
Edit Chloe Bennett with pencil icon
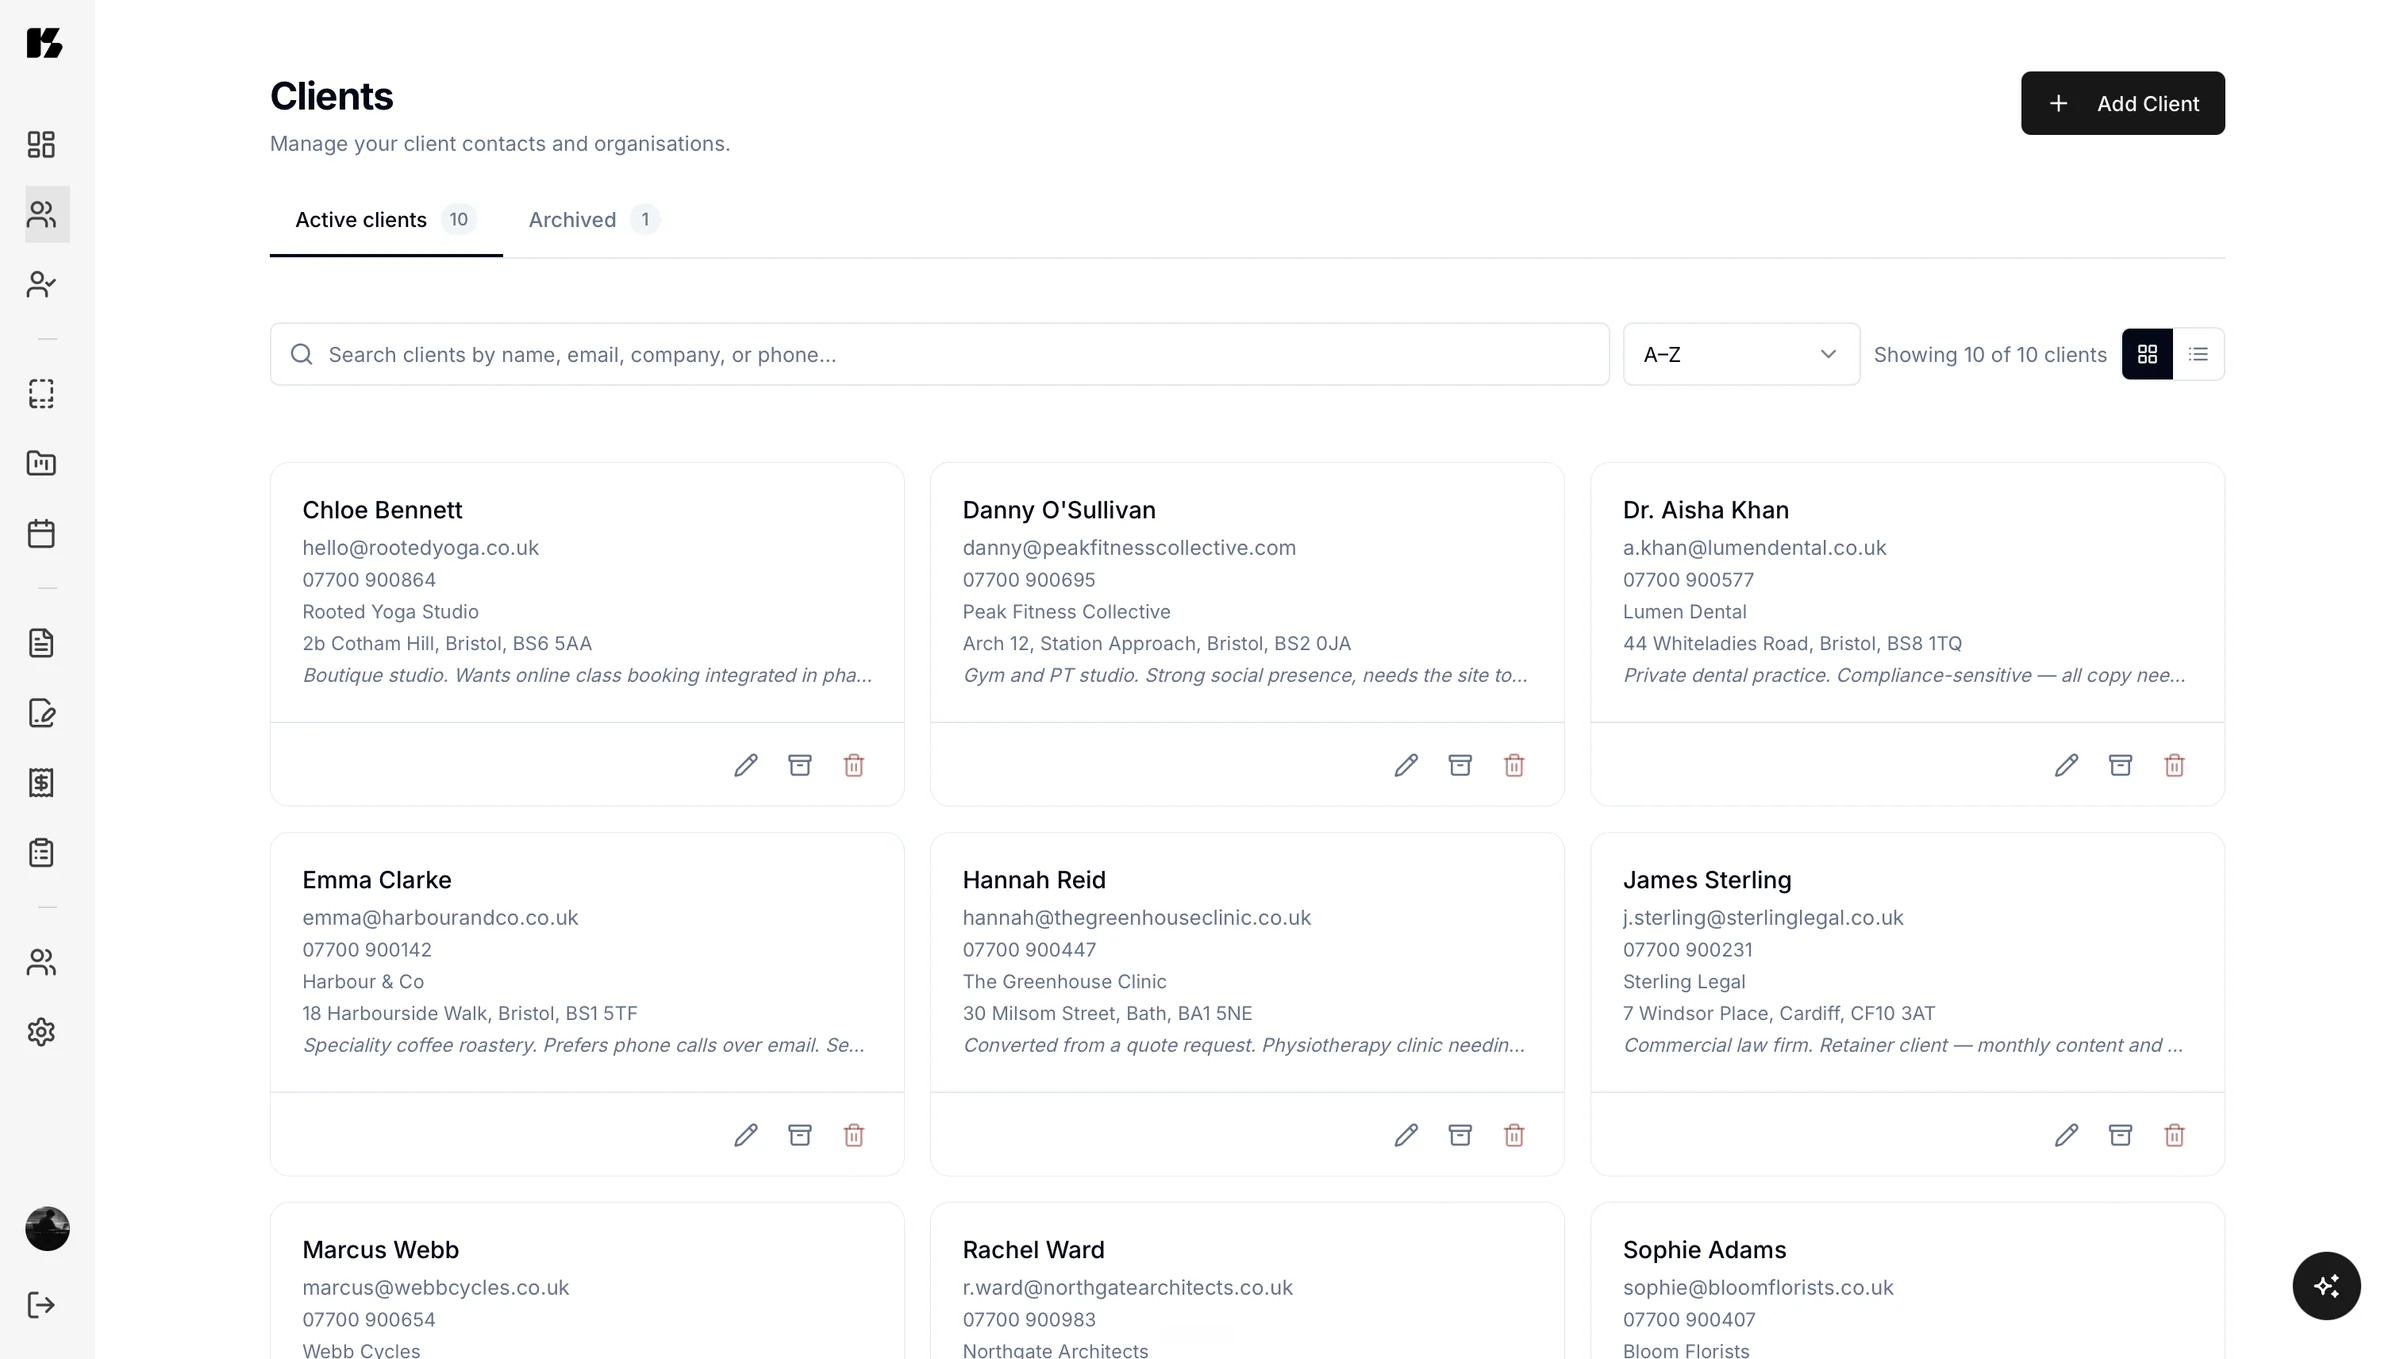(746, 765)
